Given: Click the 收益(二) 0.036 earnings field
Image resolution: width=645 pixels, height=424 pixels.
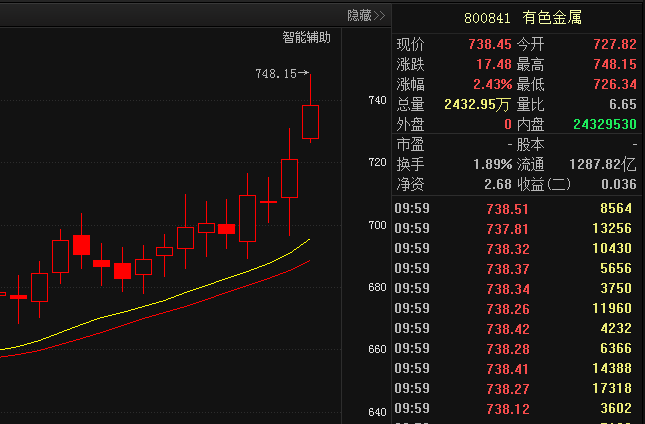Looking at the screenshot, I should (618, 184).
